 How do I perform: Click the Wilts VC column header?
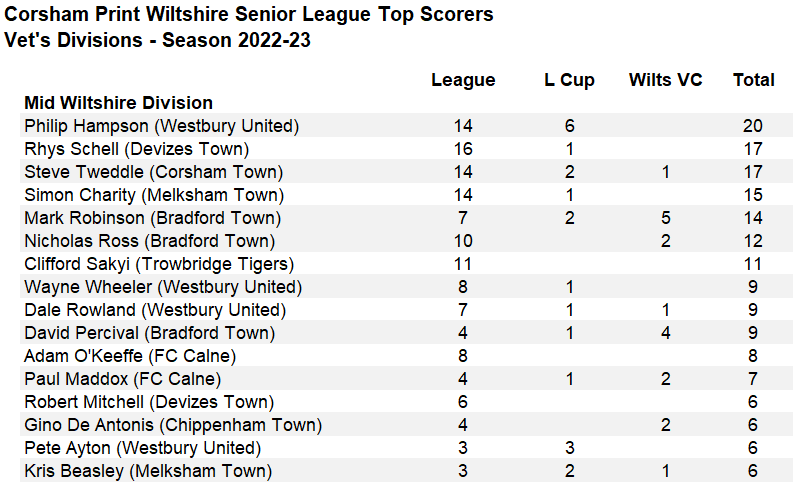pyautogui.click(x=666, y=80)
